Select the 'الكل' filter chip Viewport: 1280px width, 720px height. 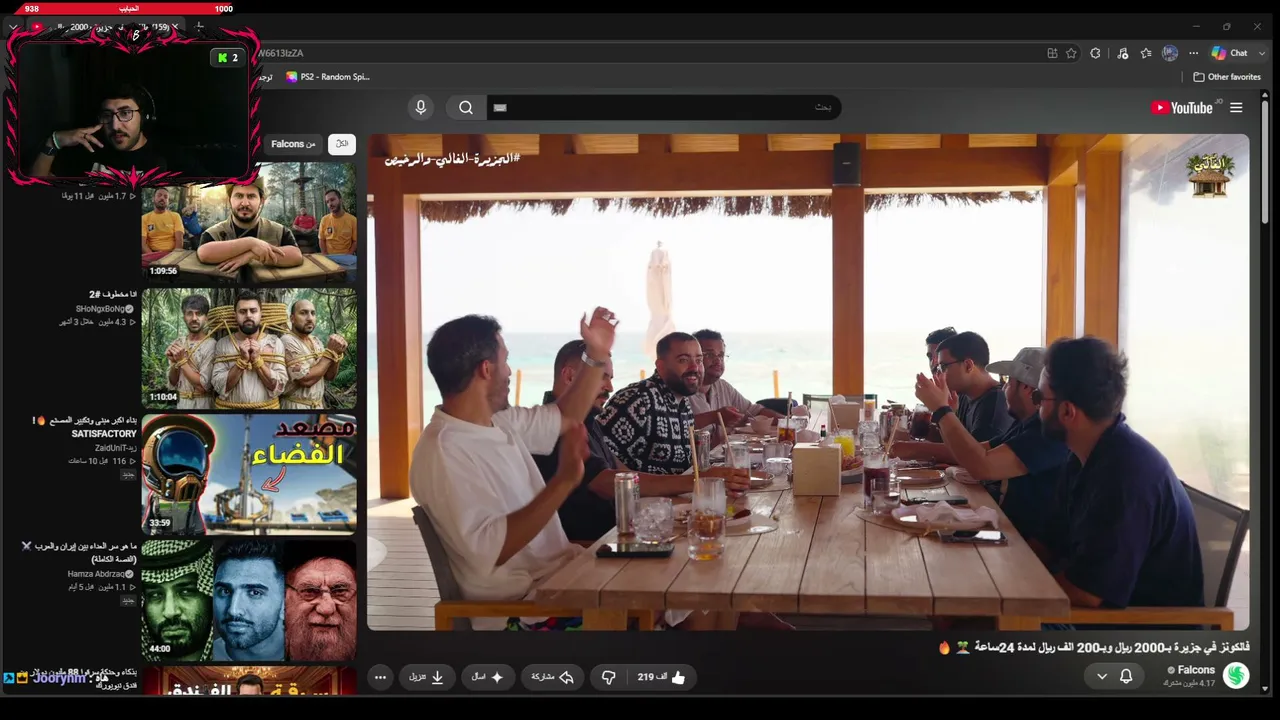pyautogui.click(x=342, y=144)
